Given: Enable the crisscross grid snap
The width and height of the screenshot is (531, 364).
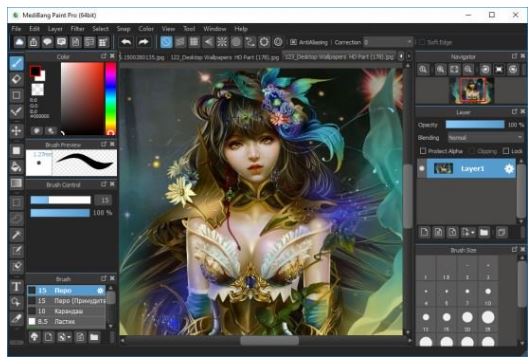Looking at the screenshot, I should pyautogui.click(x=194, y=42).
